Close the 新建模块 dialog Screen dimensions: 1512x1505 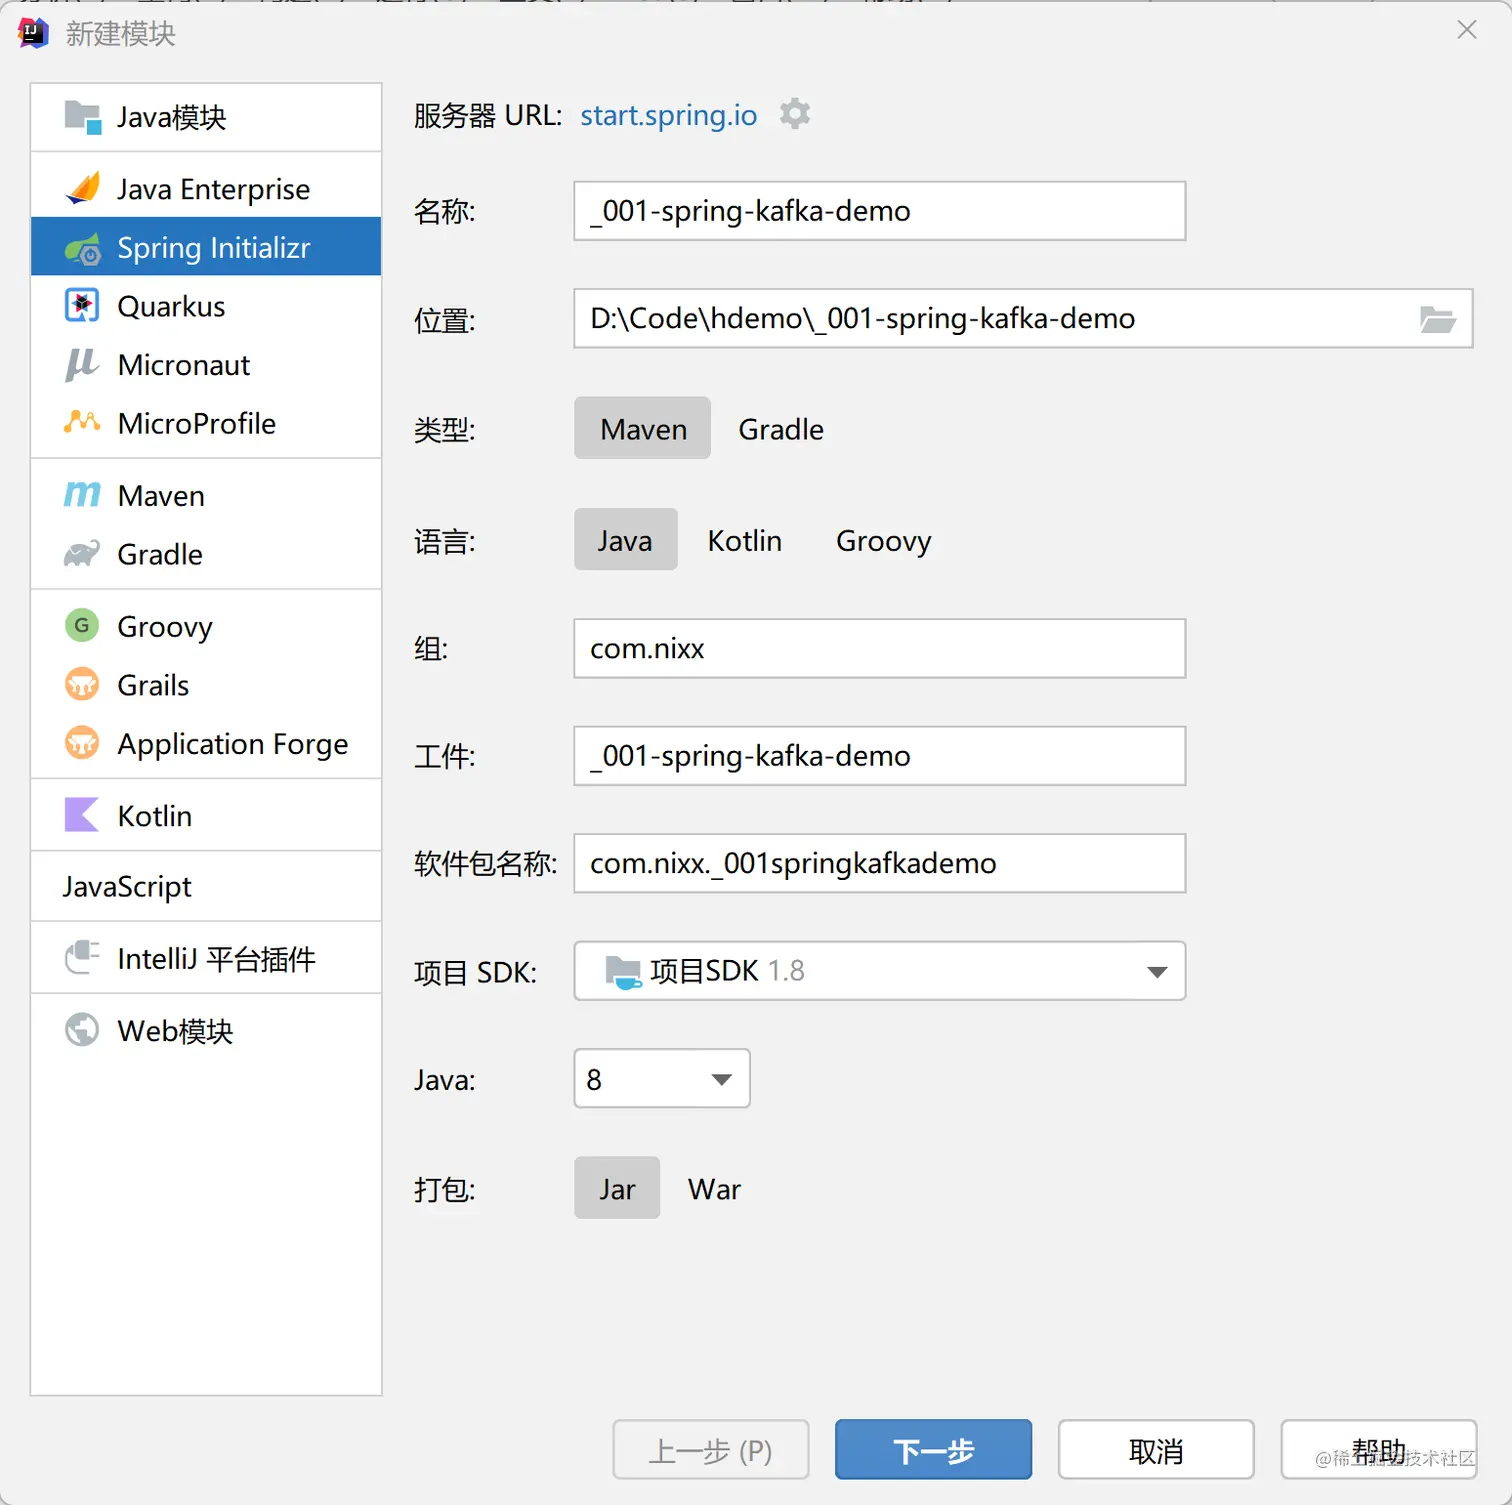tap(1467, 30)
